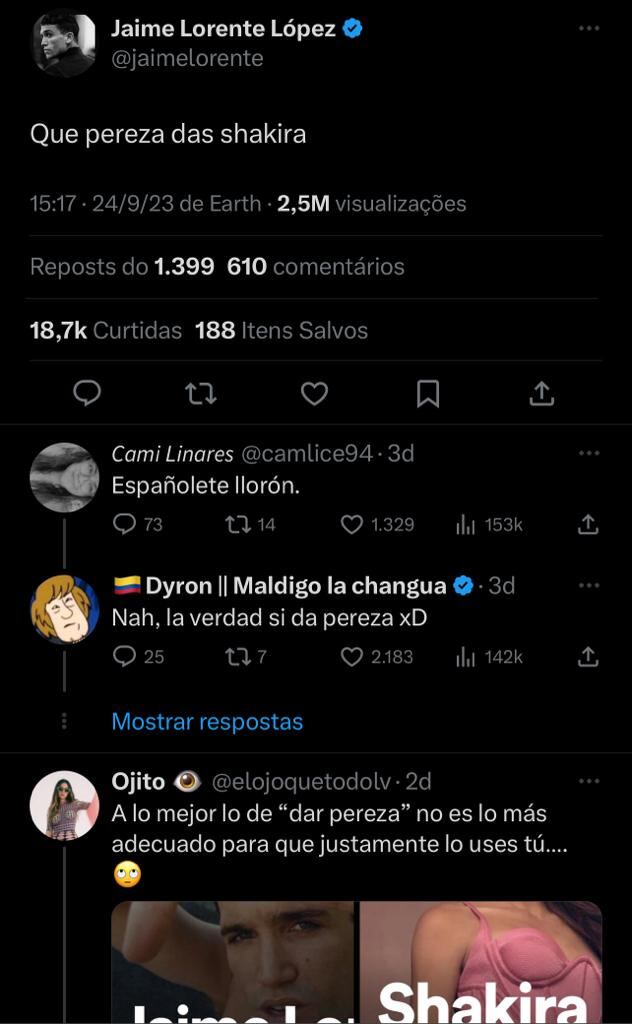Like the main tweet with heart icon

(314, 394)
